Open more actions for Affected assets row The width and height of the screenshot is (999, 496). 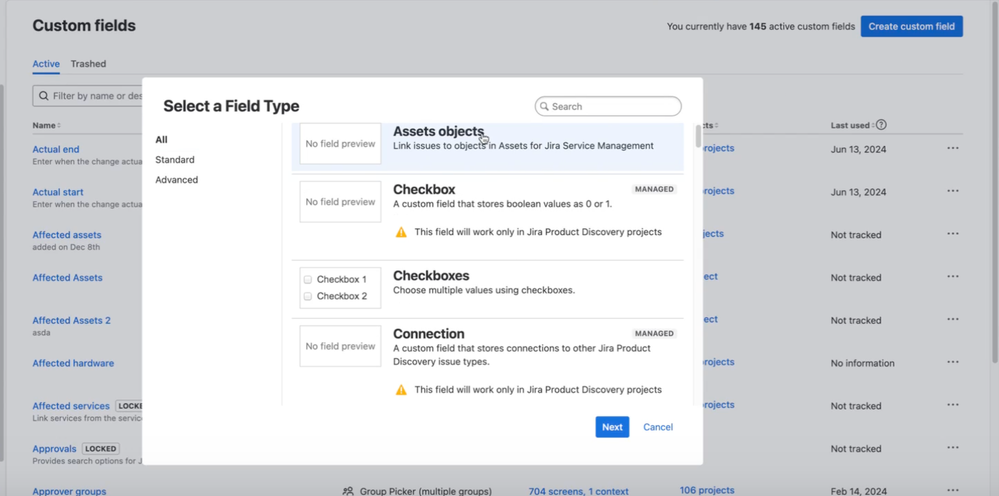pos(952,234)
